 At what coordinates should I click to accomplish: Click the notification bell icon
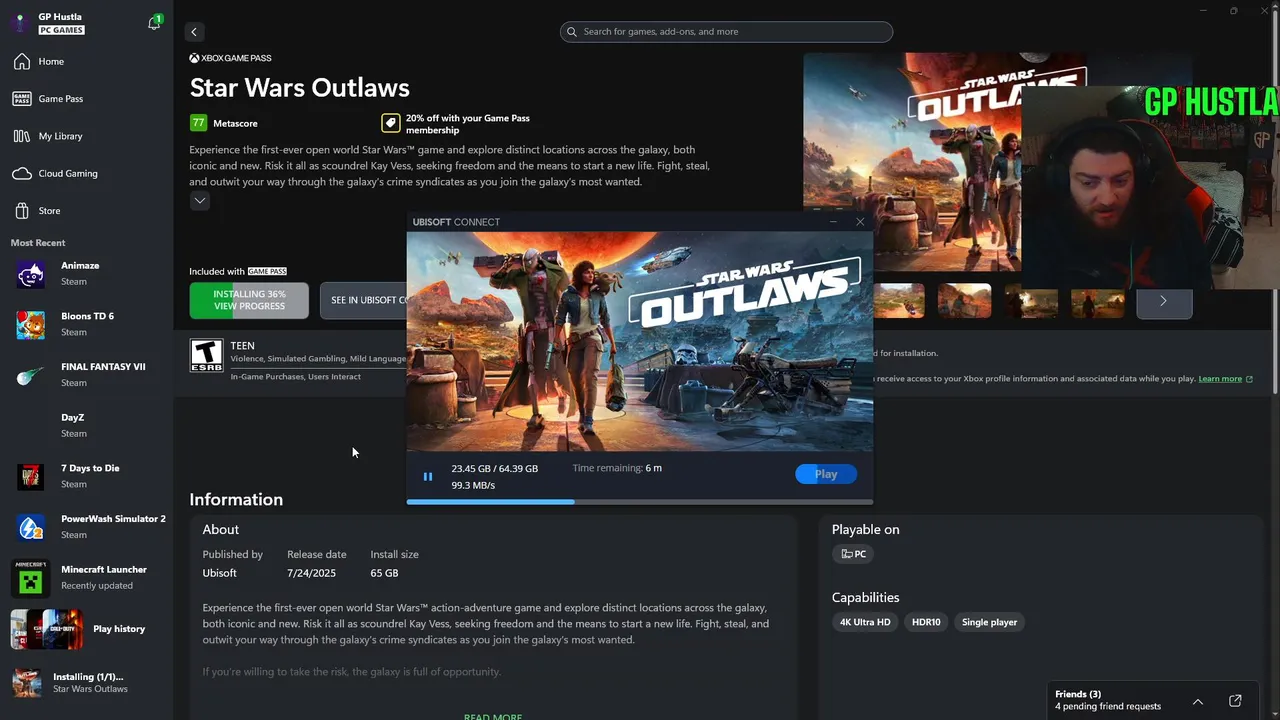coord(154,22)
